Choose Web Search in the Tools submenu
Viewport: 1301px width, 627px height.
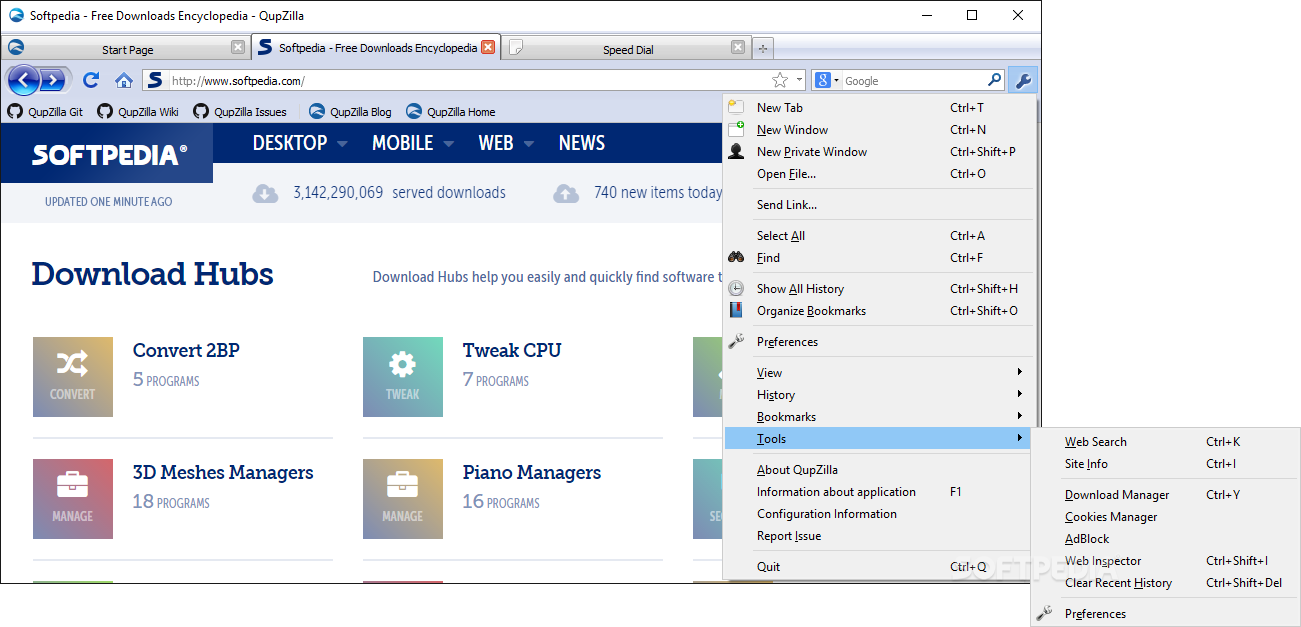[x=1165, y=442]
